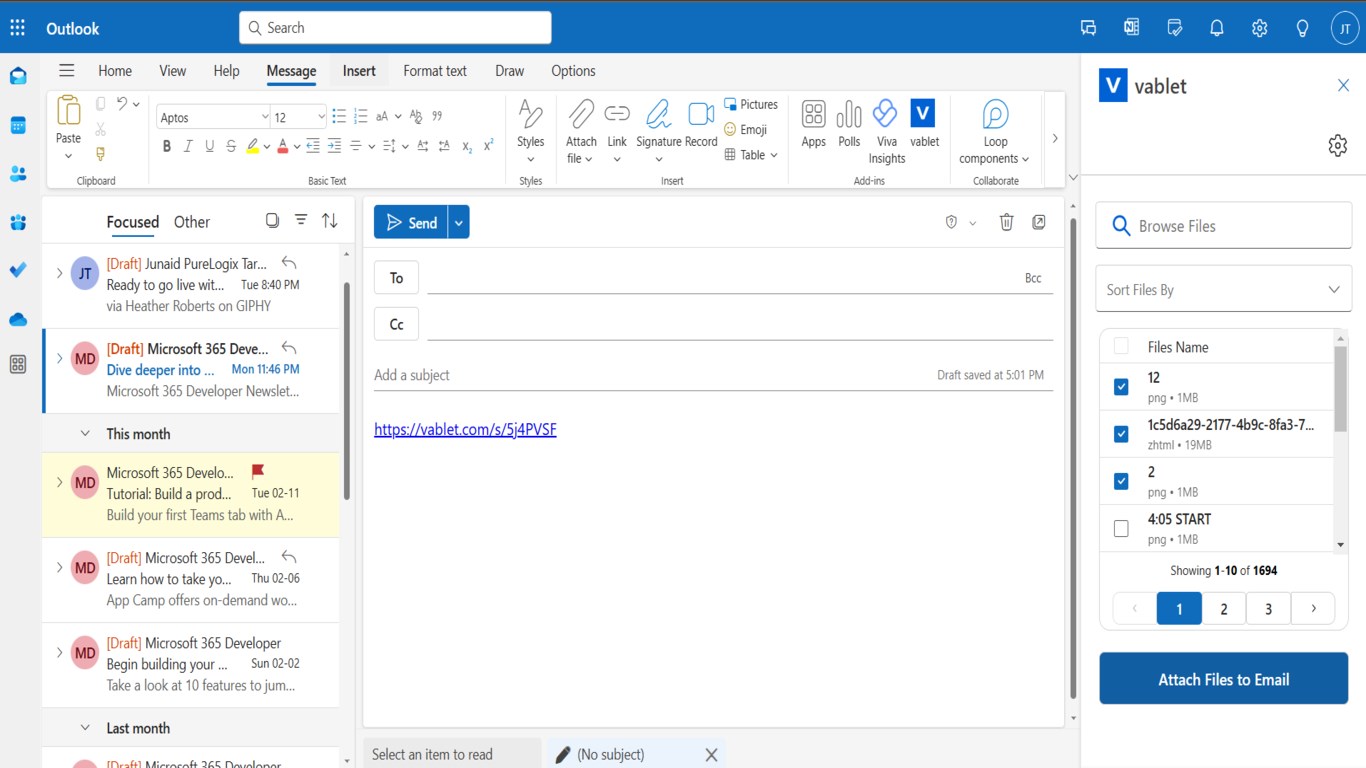Switch to the Other inbox tab
Viewport: 1366px width, 768px height.
pyautogui.click(x=192, y=222)
